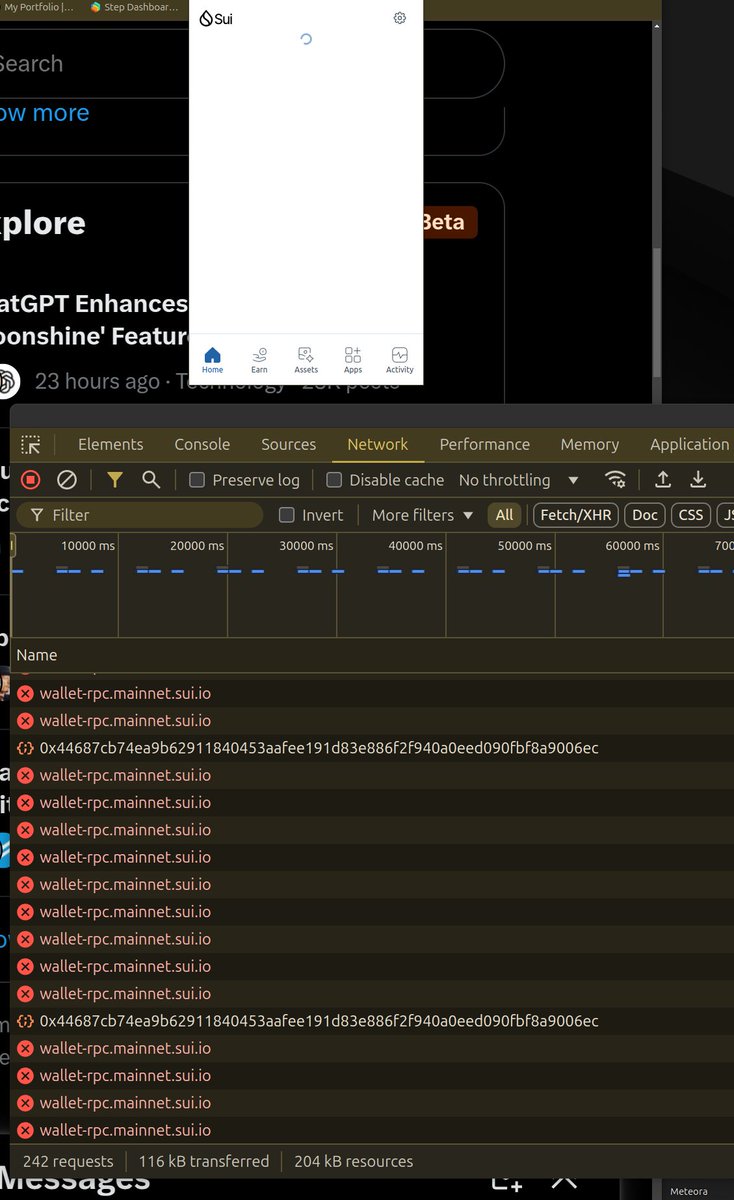Switch to Step Dashboard browser tab

134,7
